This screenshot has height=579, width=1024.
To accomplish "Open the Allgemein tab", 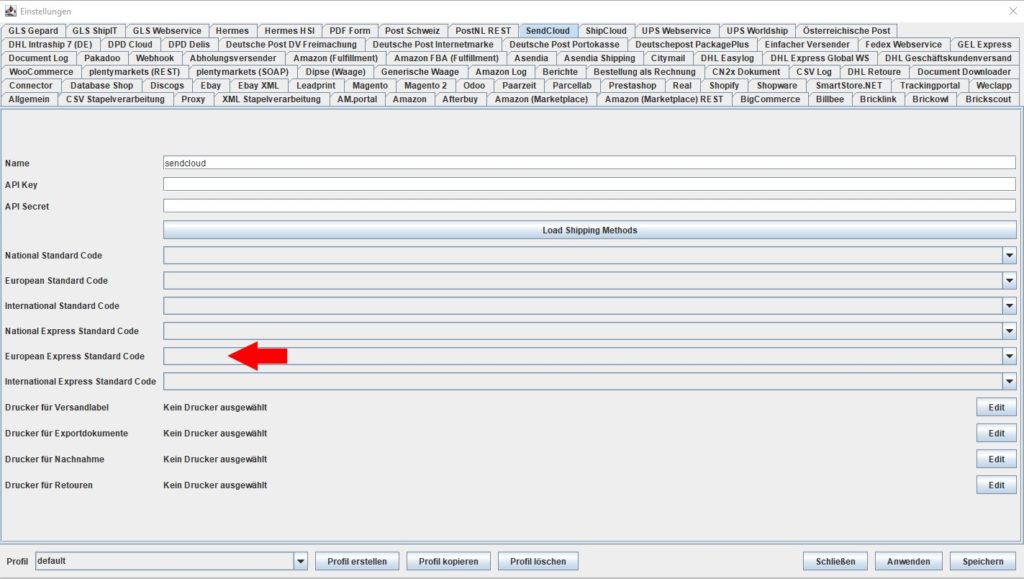I will click(29, 99).
